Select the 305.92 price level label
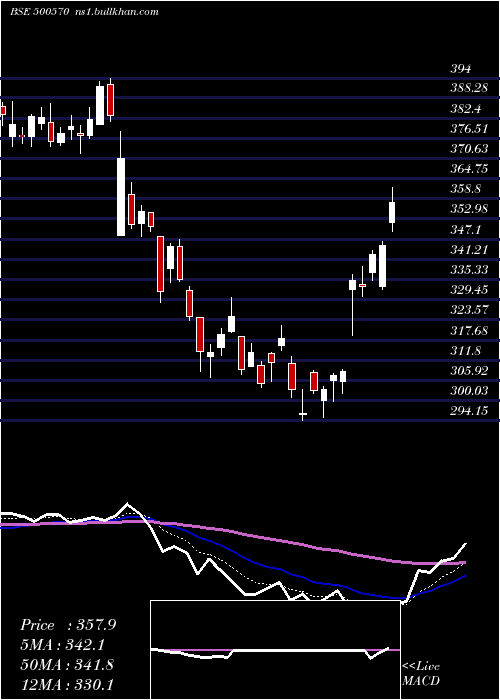500x700 pixels. (x=469, y=371)
